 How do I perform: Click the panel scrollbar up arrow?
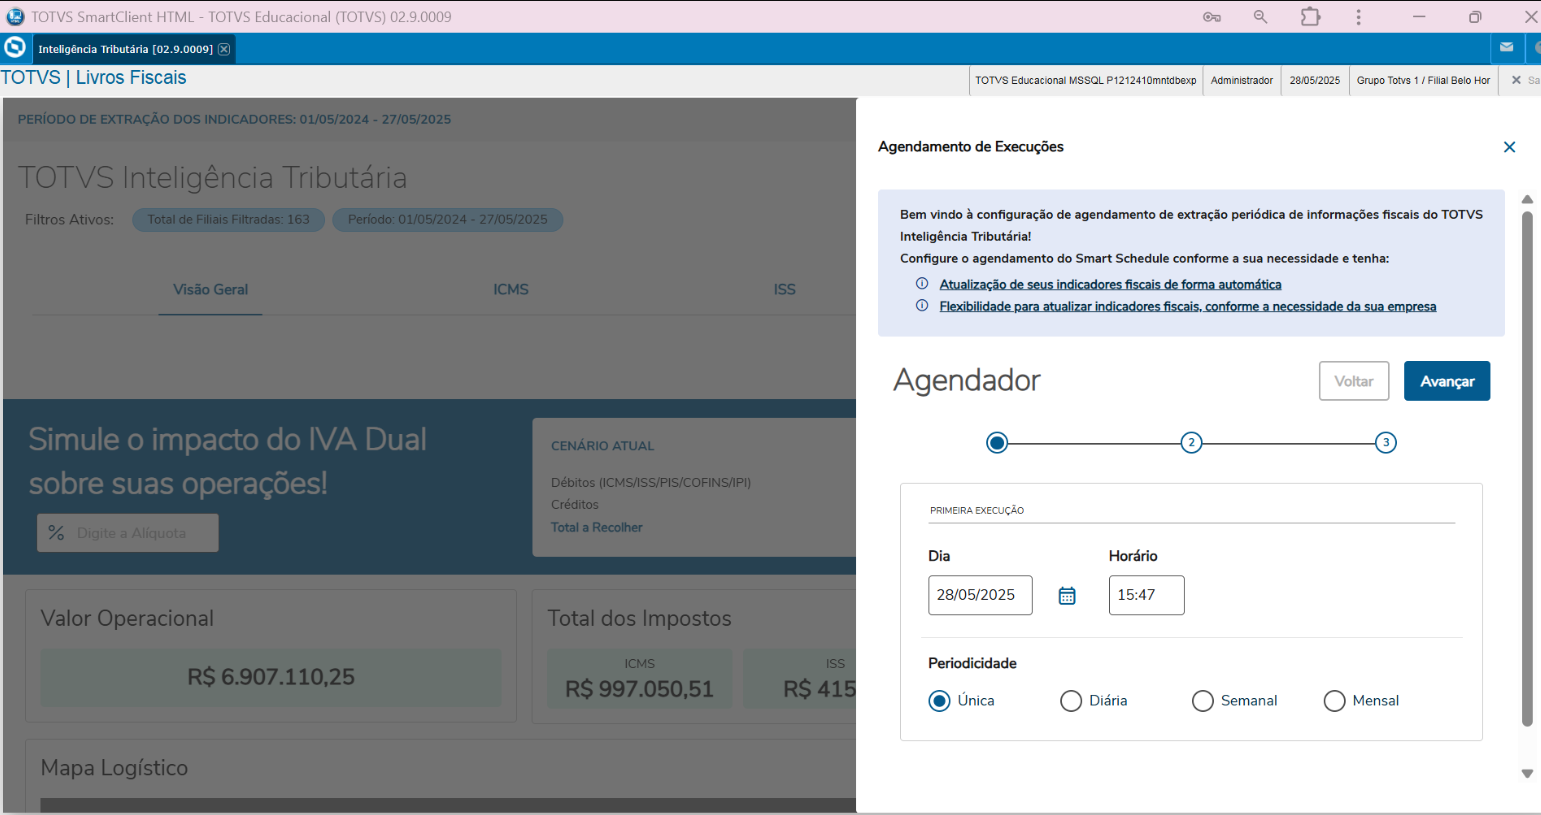[x=1527, y=199]
